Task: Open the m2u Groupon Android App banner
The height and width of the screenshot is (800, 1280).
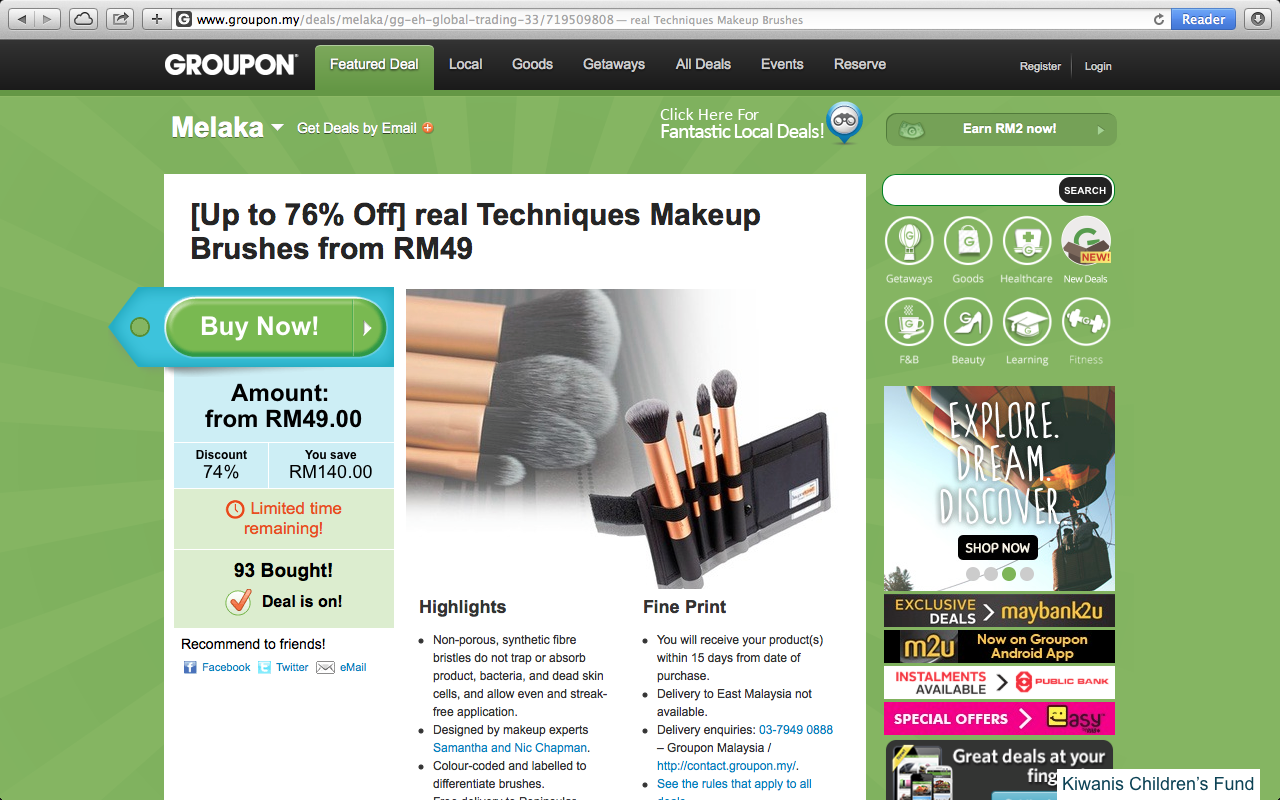Action: coord(999,647)
